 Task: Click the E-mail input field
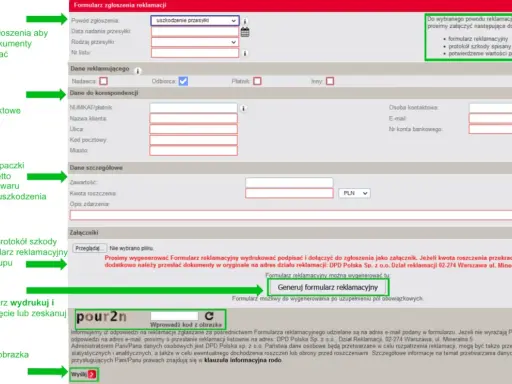(490, 118)
